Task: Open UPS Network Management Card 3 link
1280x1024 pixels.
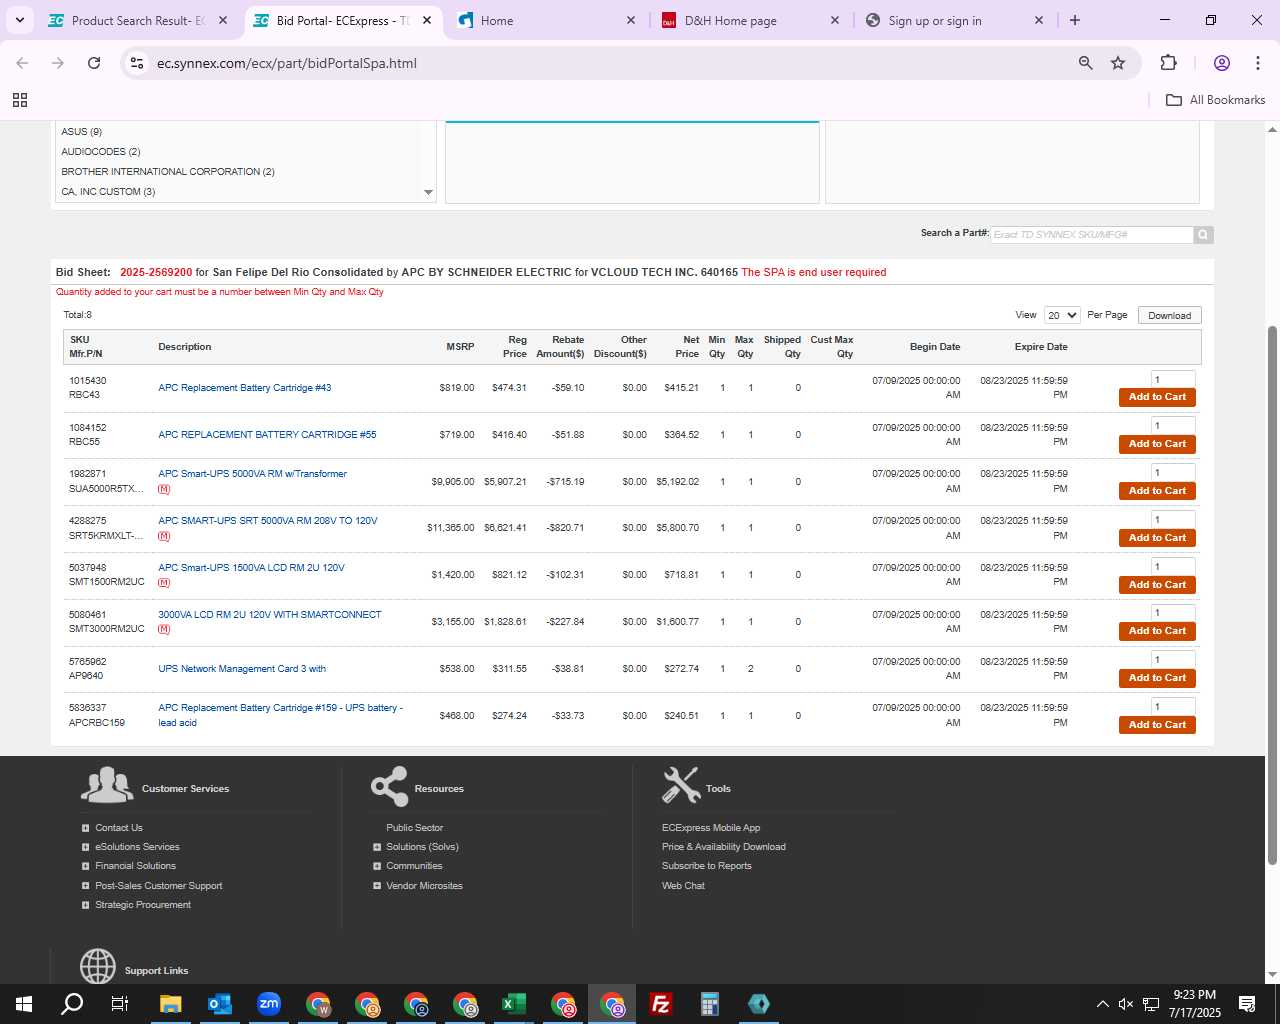Action: click(x=242, y=669)
